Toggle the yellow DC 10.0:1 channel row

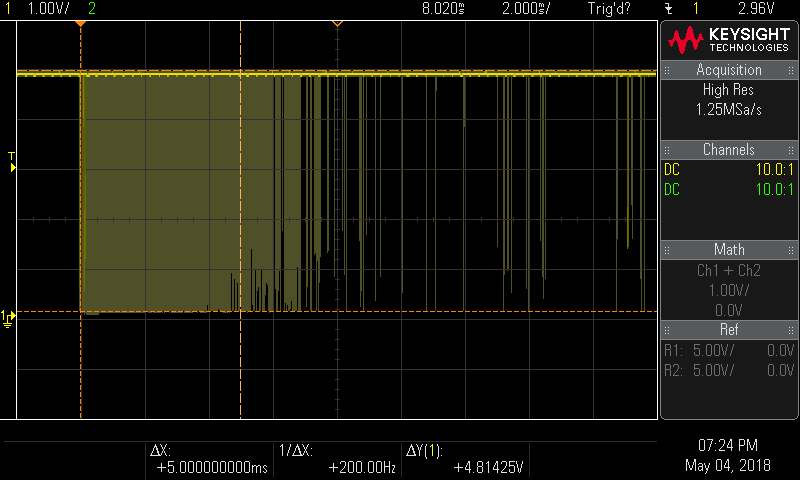(x=729, y=169)
